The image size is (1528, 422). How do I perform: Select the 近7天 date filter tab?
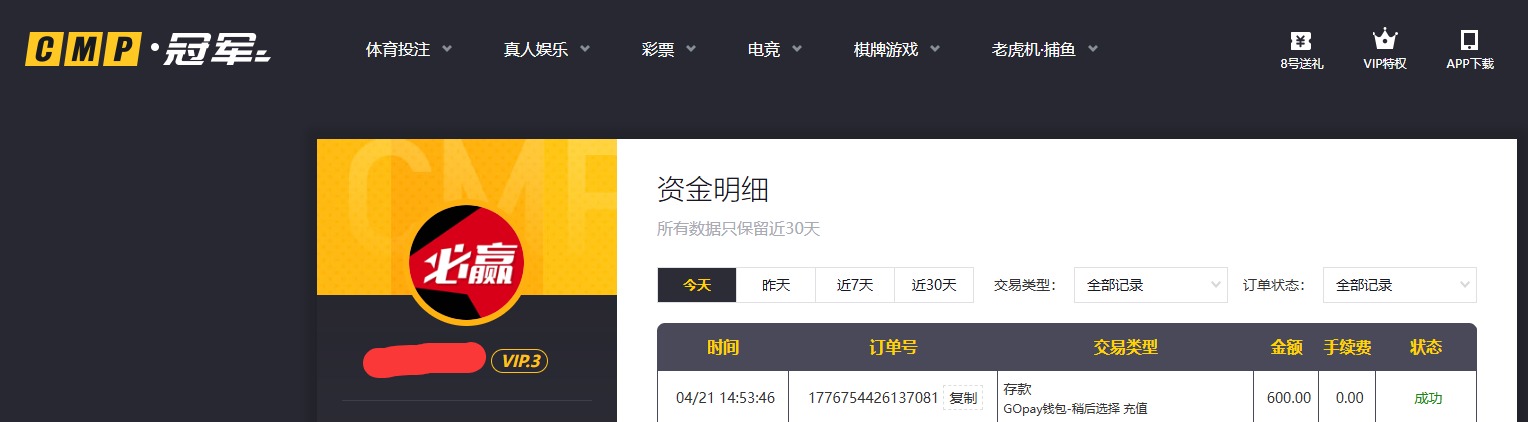855,285
